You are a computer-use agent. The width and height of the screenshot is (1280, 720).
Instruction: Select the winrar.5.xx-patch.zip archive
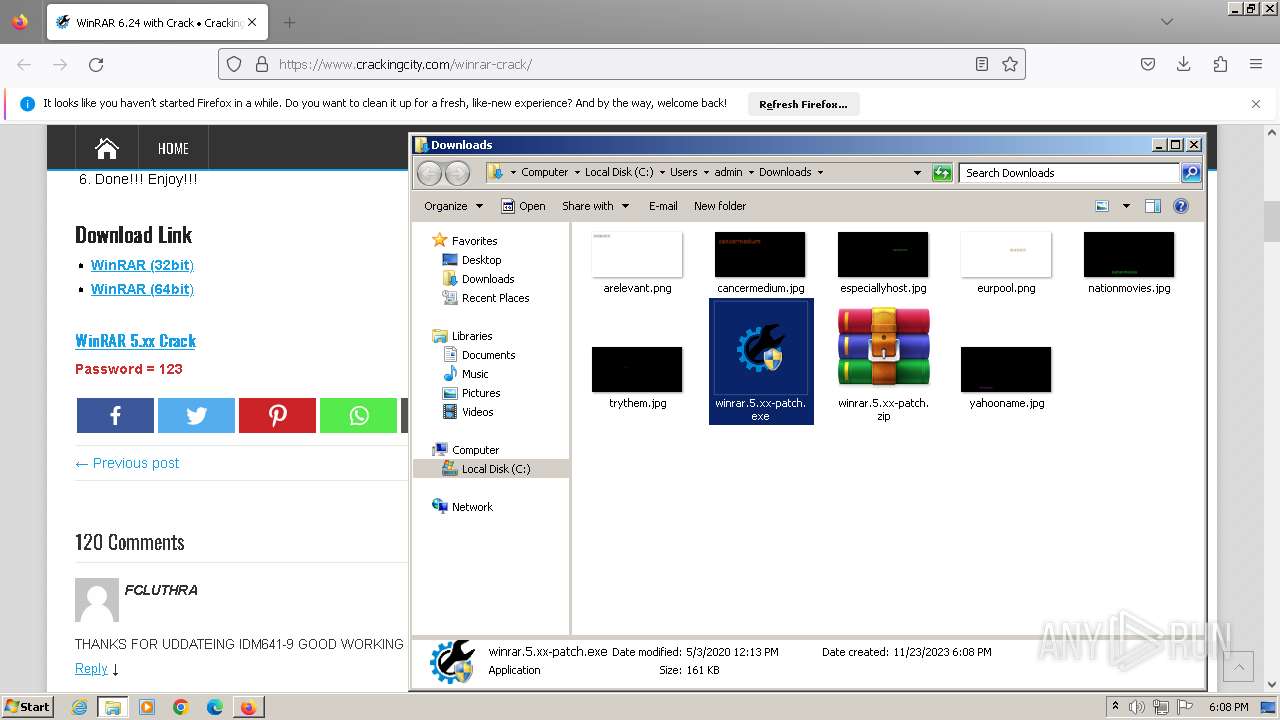(x=883, y=363)
